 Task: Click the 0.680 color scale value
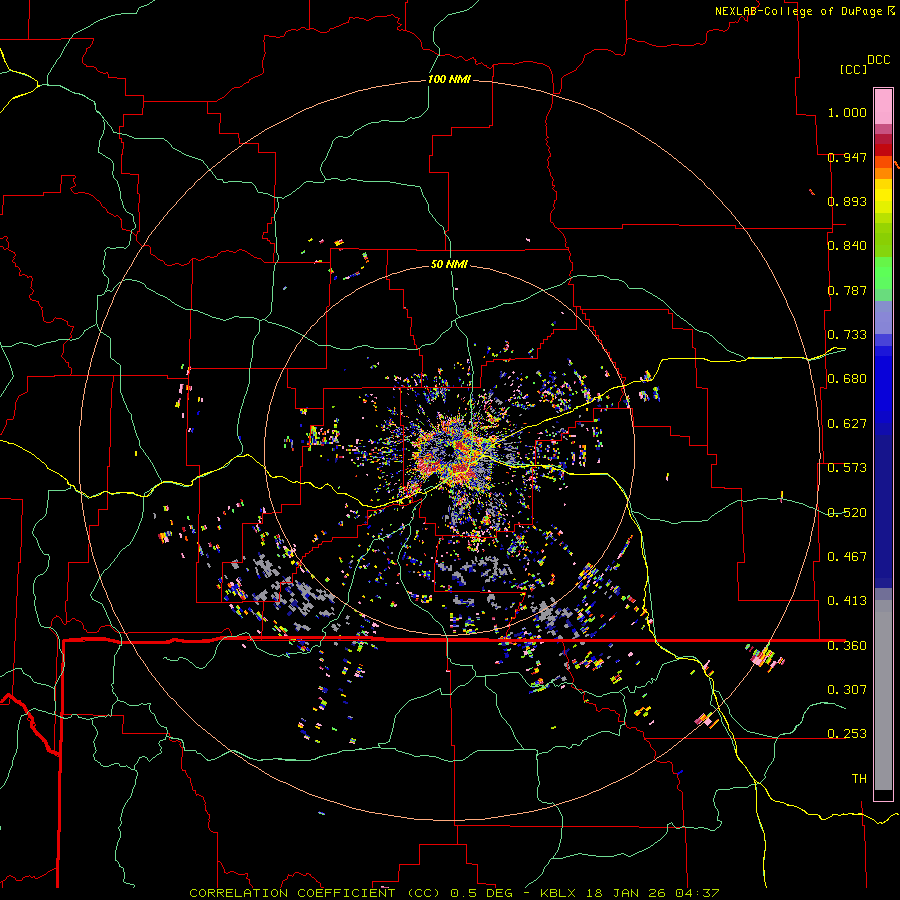click(847, 379)
